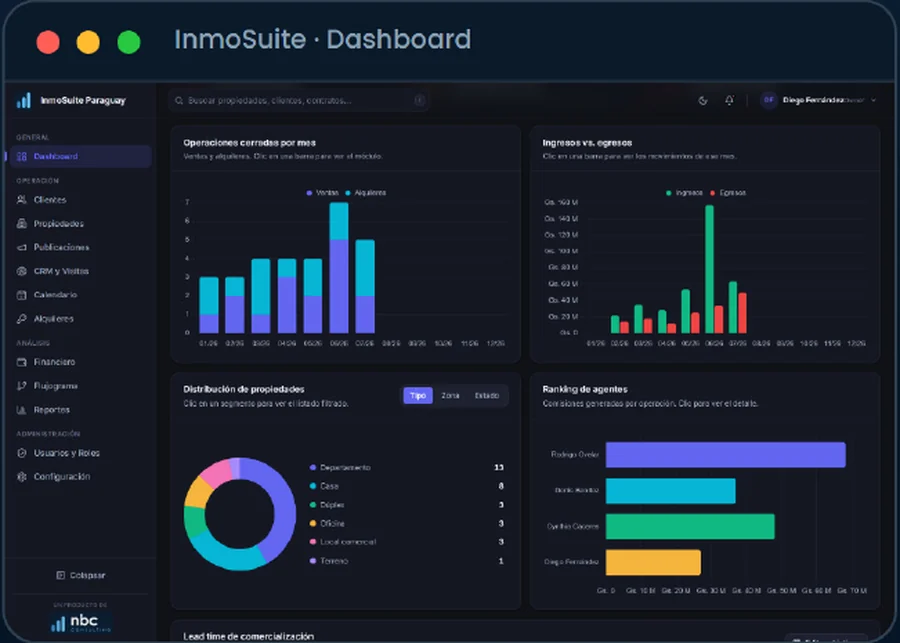
Task: Click the CRM y Visitas icon
Action: click(x=22, y=271)
